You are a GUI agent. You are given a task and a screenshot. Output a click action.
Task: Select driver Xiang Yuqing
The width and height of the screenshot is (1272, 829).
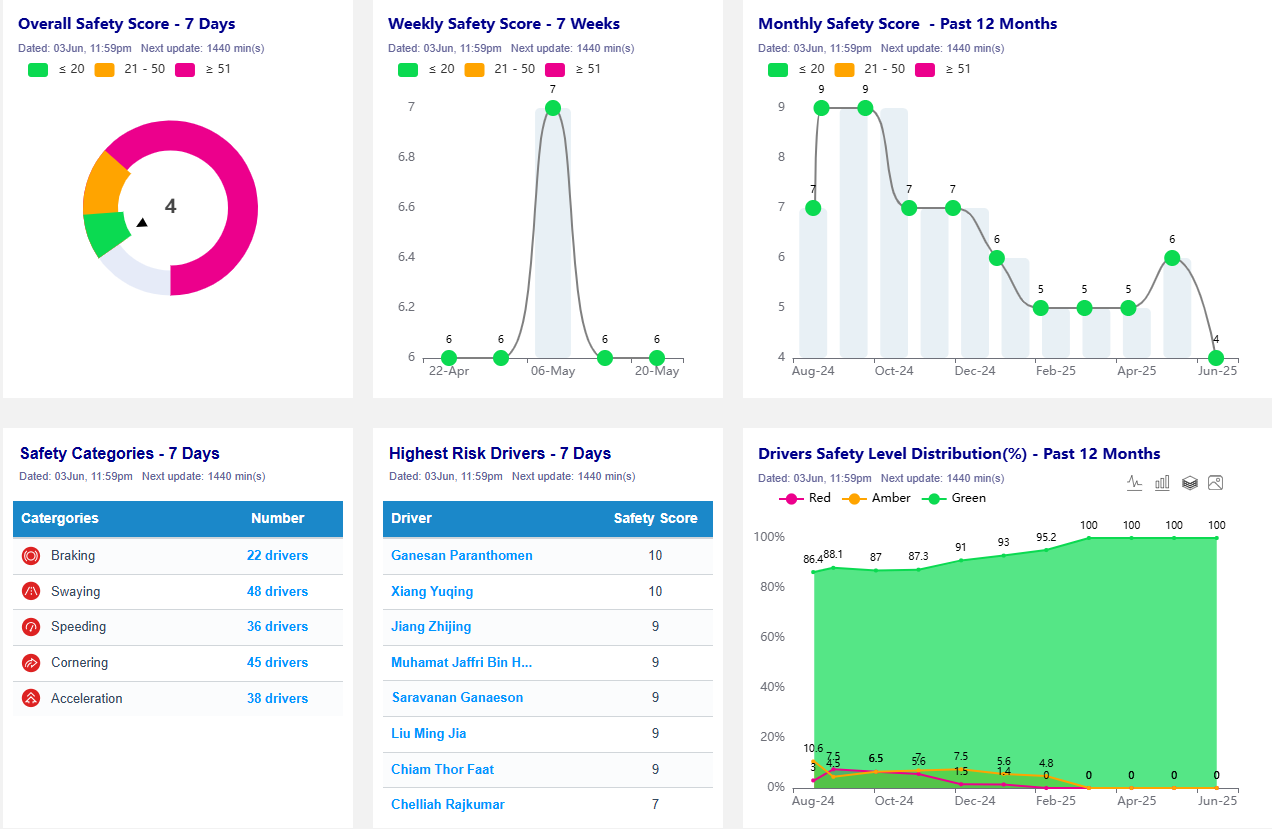(432, 592)
